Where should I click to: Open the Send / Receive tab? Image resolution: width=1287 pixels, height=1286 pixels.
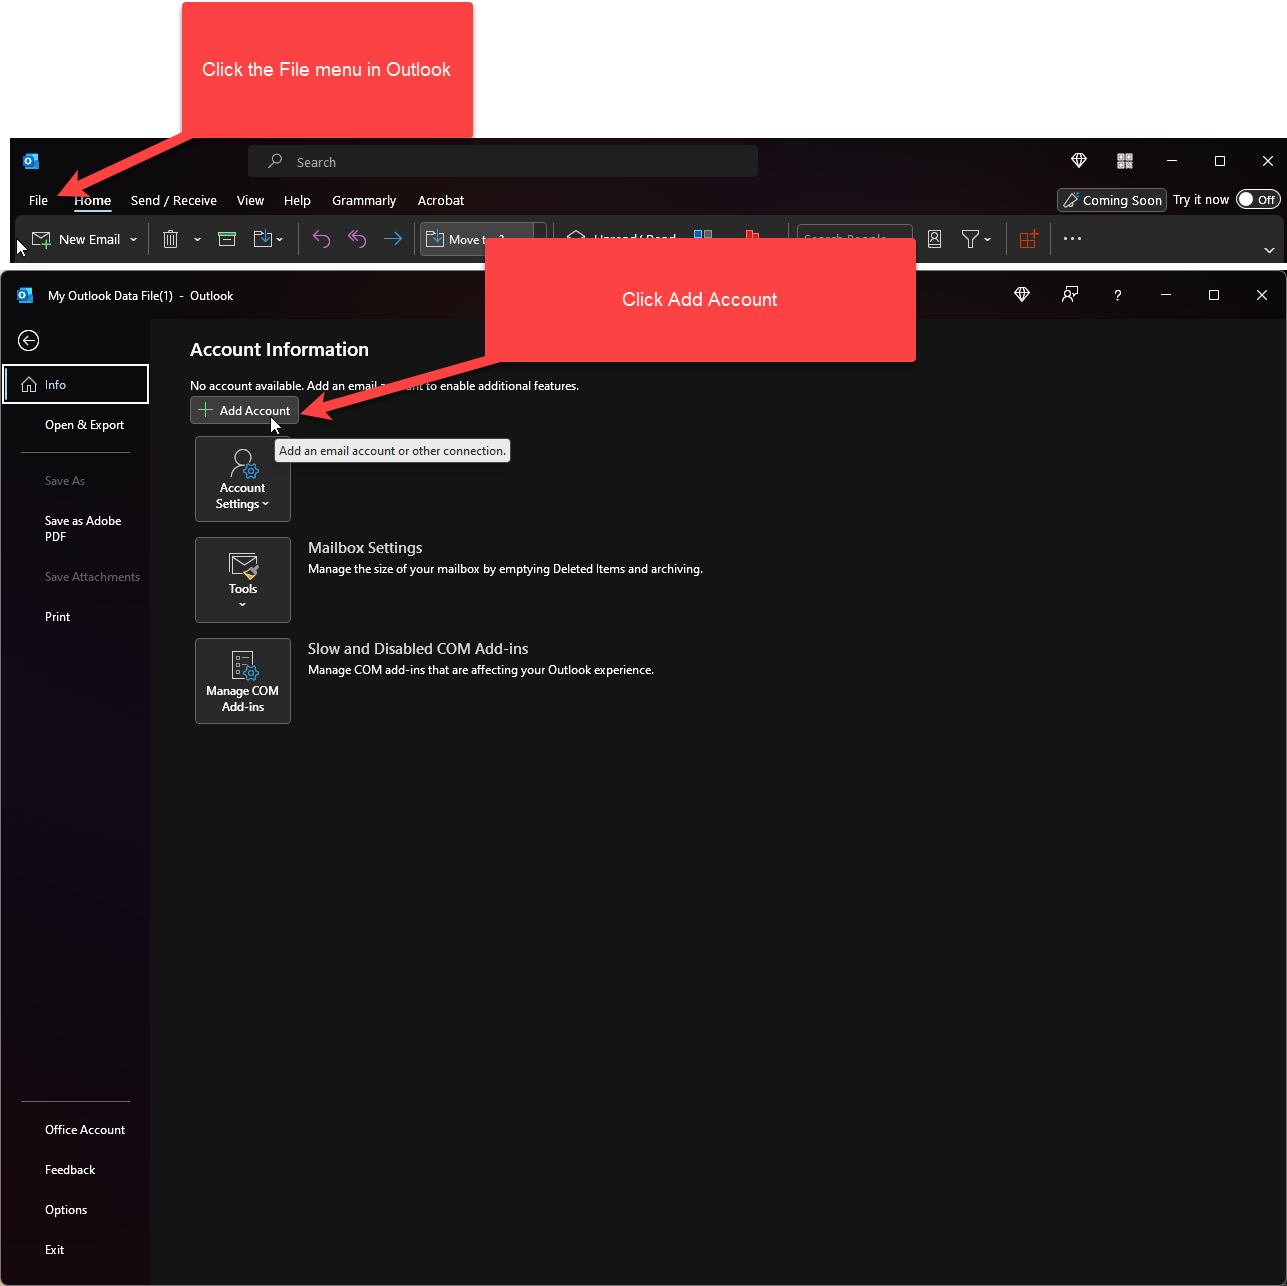[174, 200]
